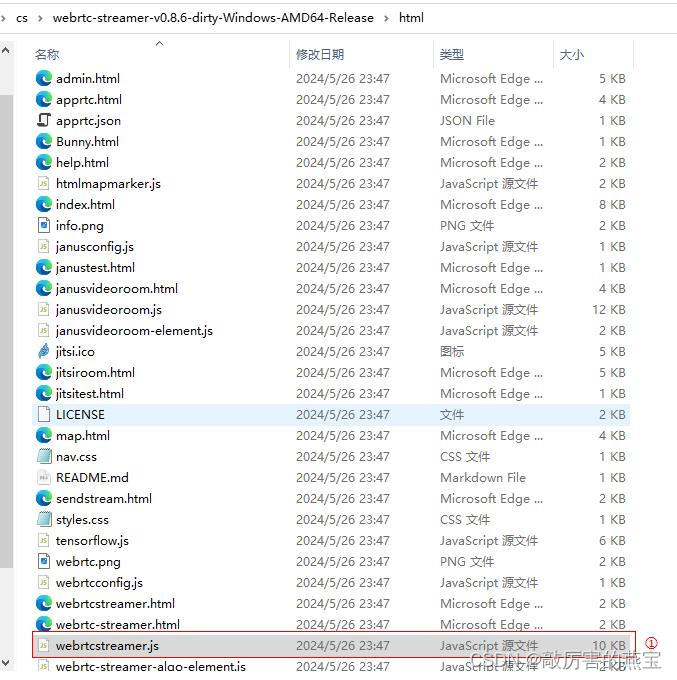The image size is (677, 680).
Task: Click the PNG 文件 type of info.png
Action: click(x=467, y=226)
